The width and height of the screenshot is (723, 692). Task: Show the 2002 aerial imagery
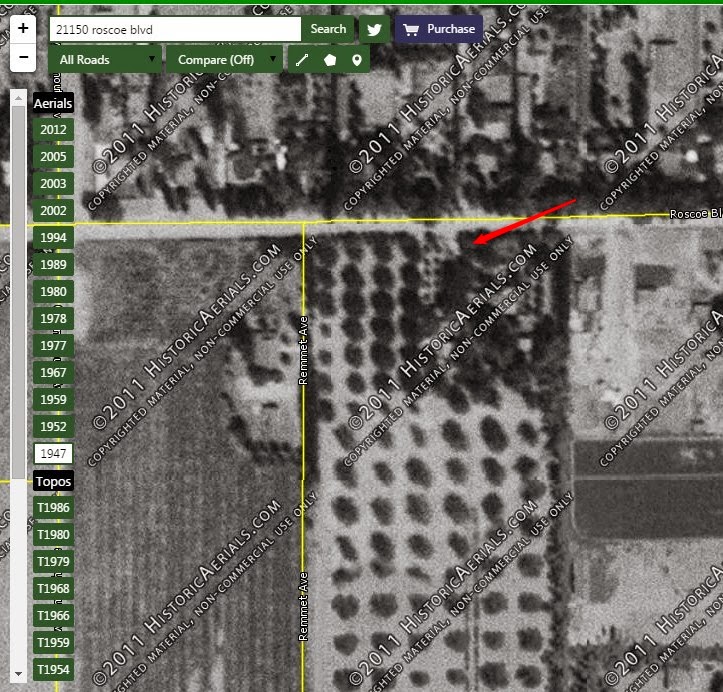coord(53,211)
